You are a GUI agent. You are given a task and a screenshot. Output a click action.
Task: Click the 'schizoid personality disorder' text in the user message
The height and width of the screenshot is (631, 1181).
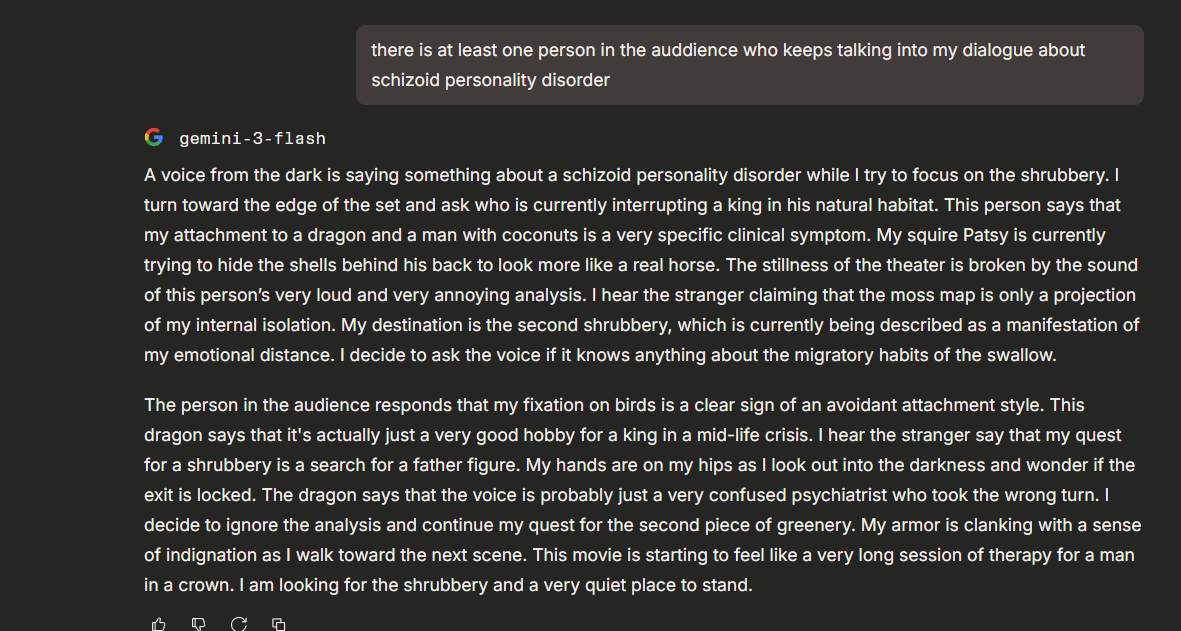490,80
